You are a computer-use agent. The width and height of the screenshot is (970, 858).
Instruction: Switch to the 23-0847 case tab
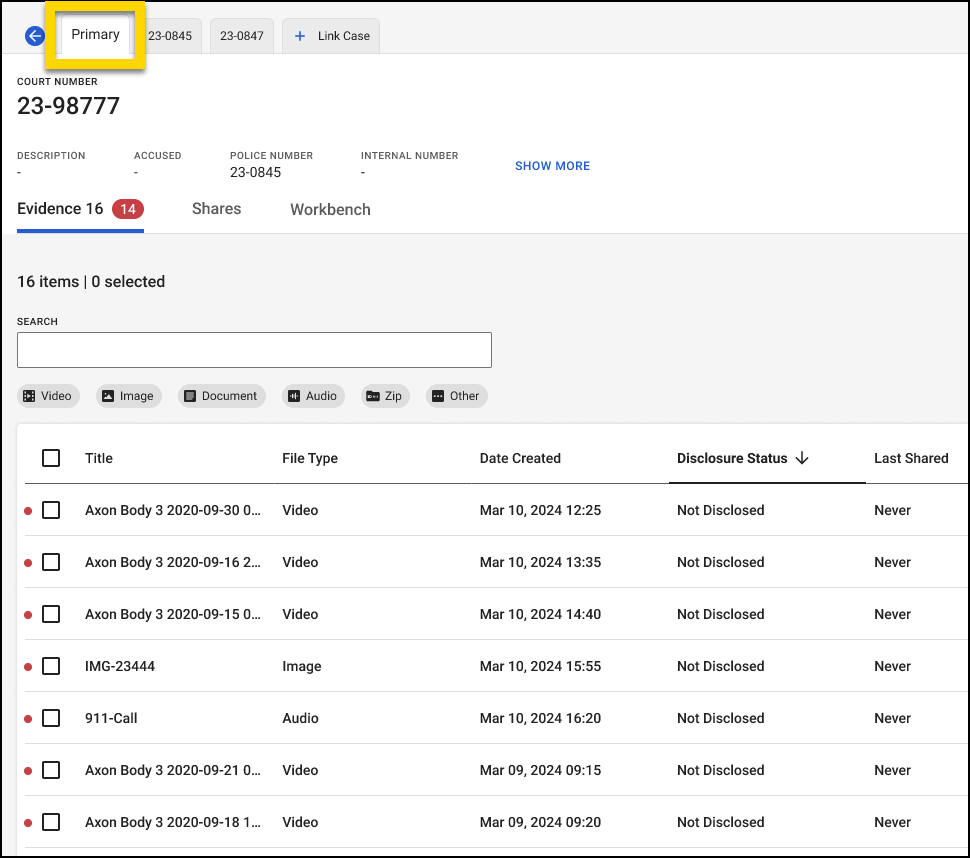tap(241, 36)
